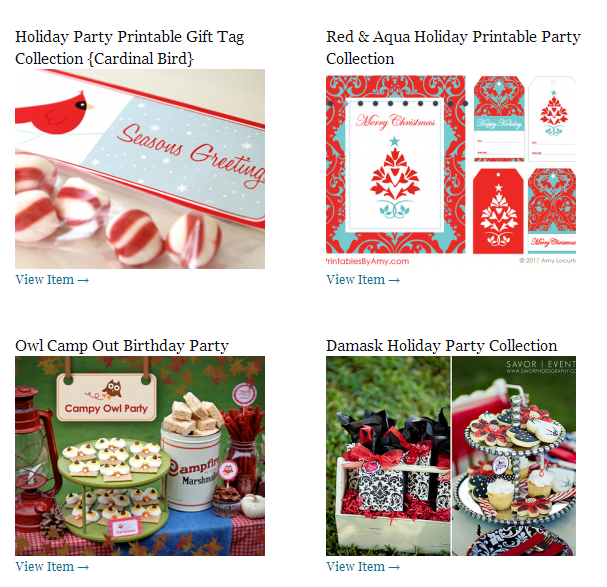Click View Item under Damask Holiday collection
This screenshot has height=587, width=607.
pyautogui.click(x=363, y=566)
